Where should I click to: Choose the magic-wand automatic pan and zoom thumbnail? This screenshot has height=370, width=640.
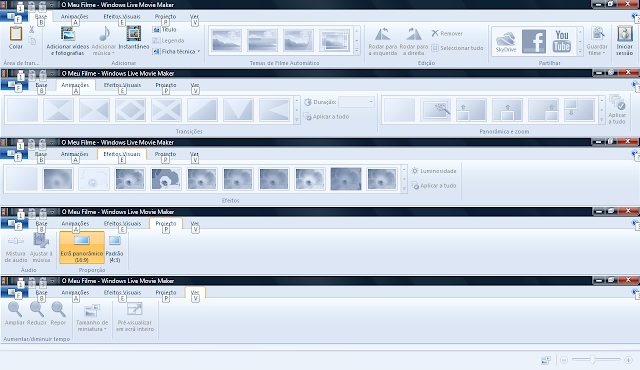click(x=436, y=109)
